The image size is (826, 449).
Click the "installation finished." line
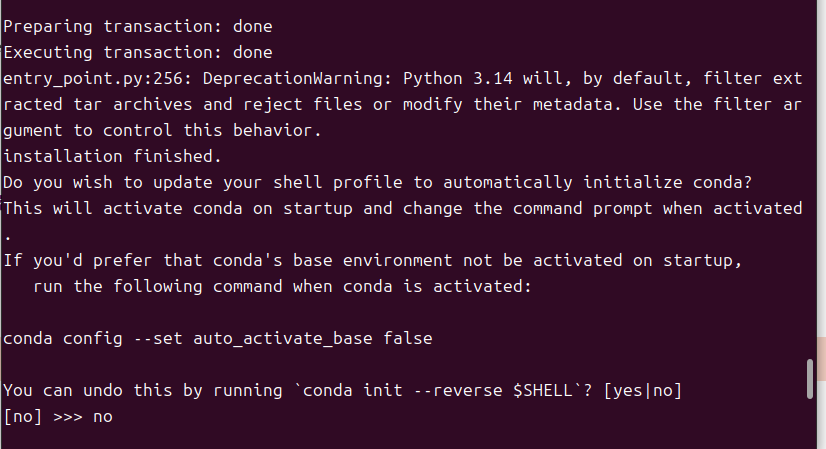pos(112,157)
